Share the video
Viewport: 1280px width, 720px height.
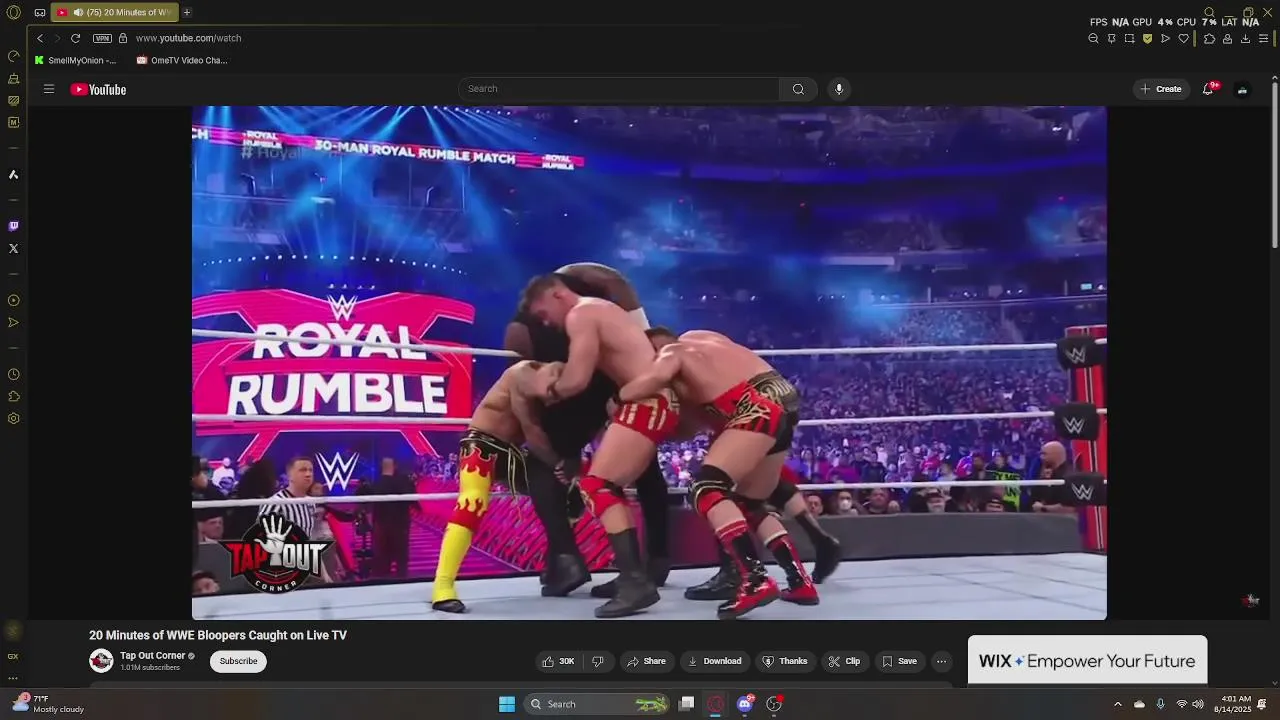[646, 661]
